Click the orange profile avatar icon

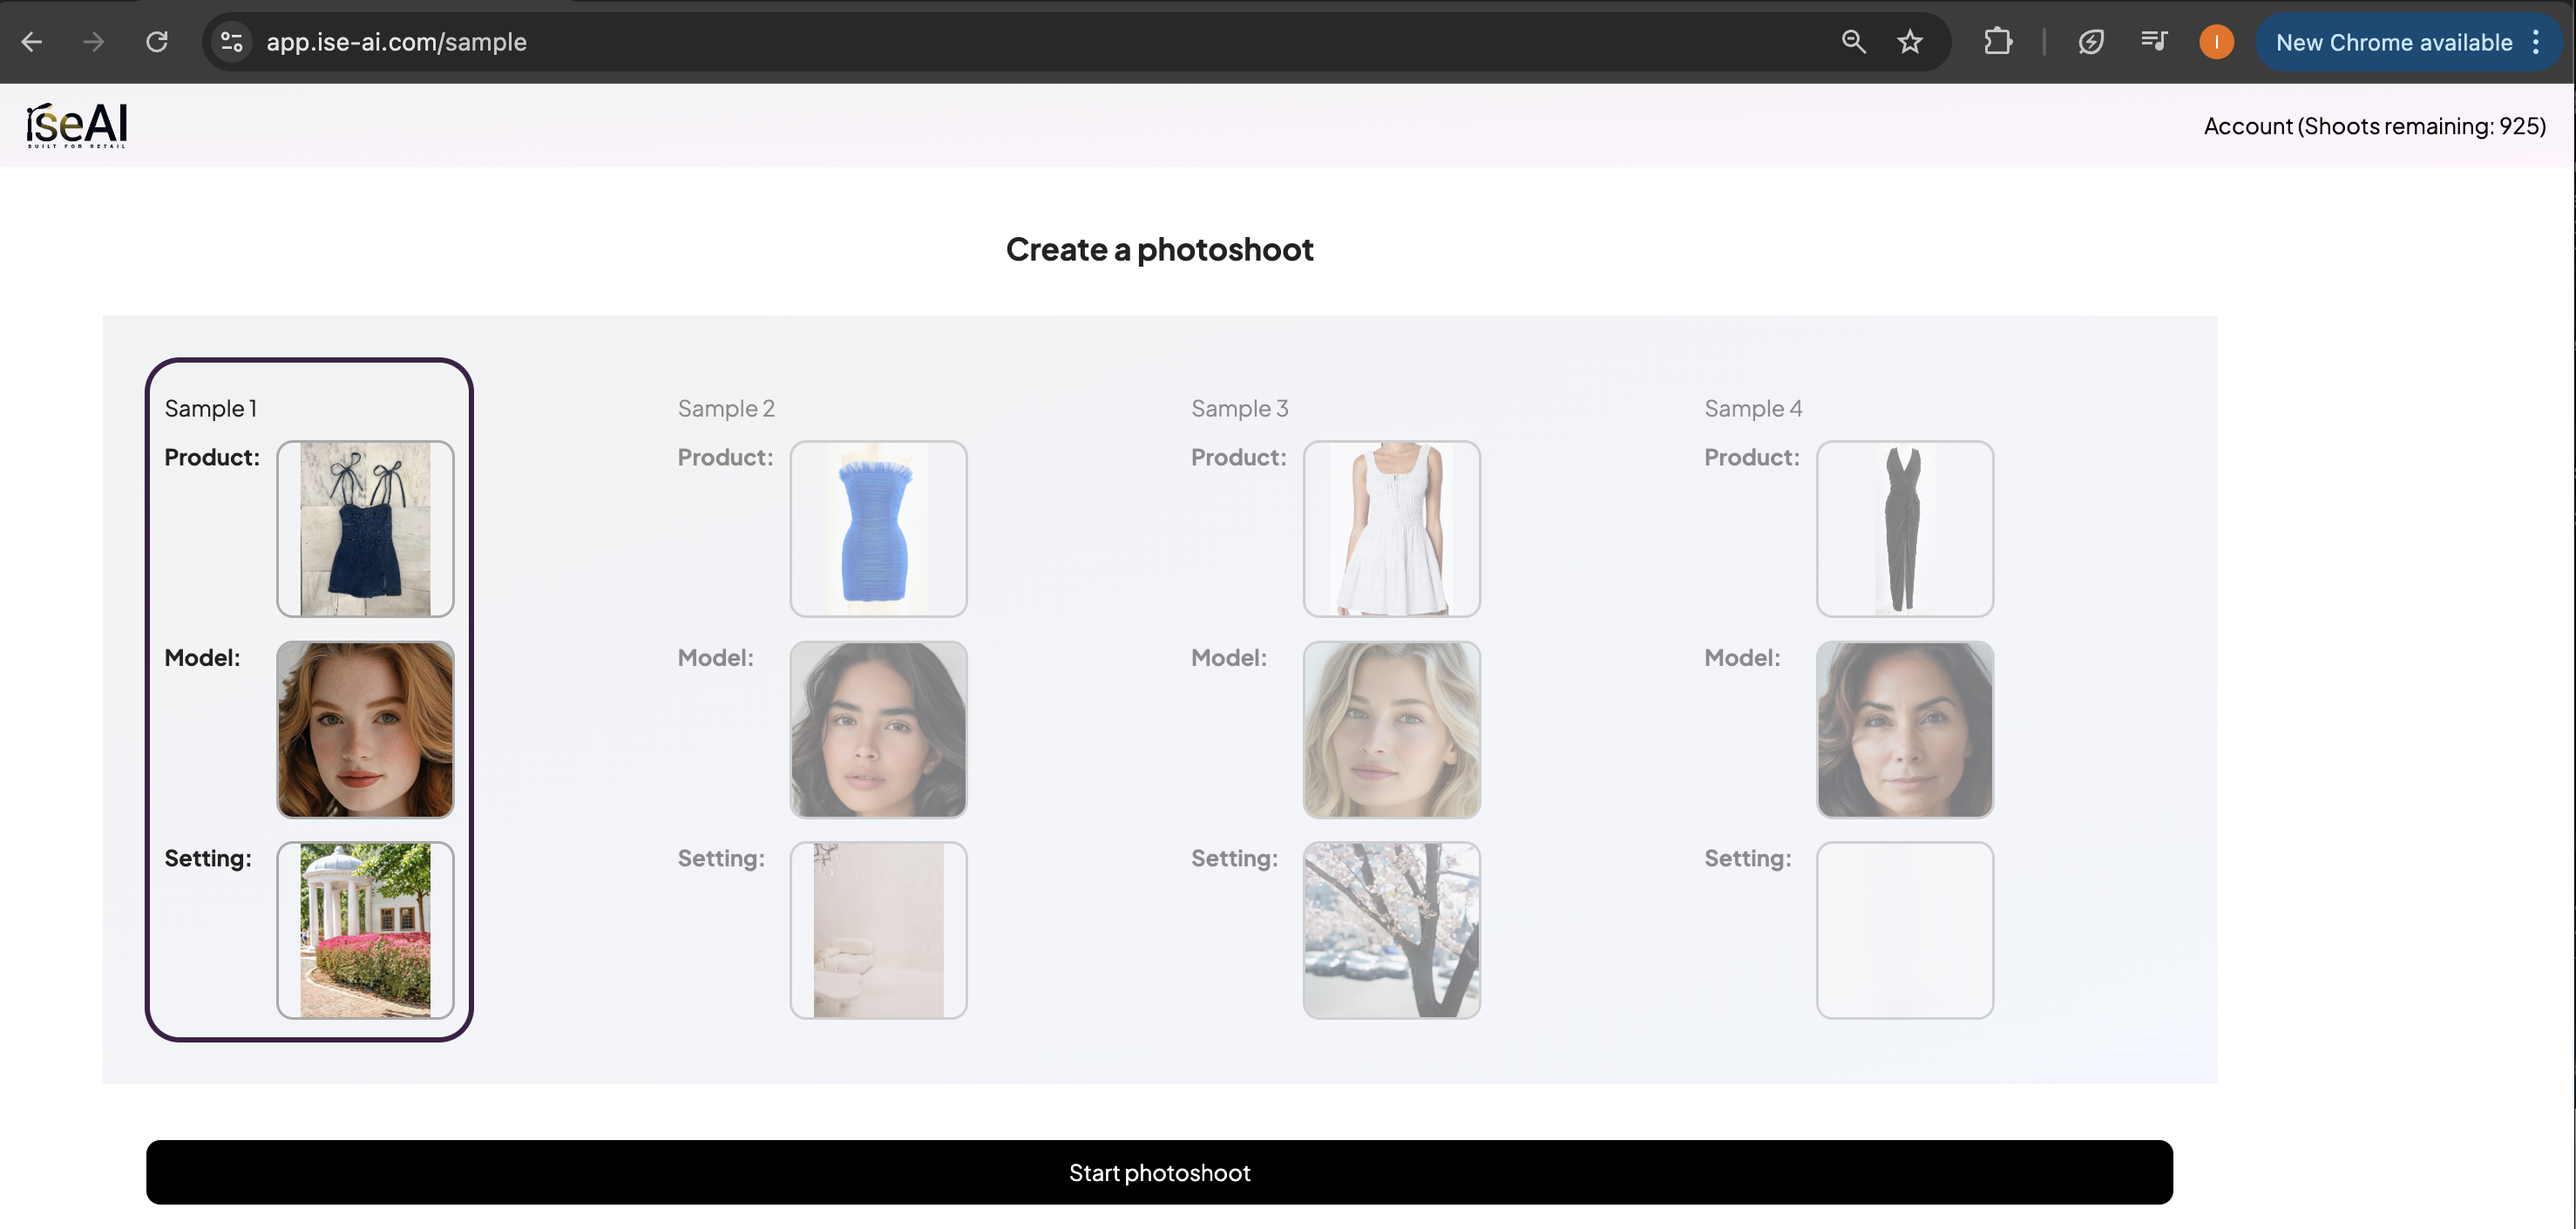pos(2216,42)
